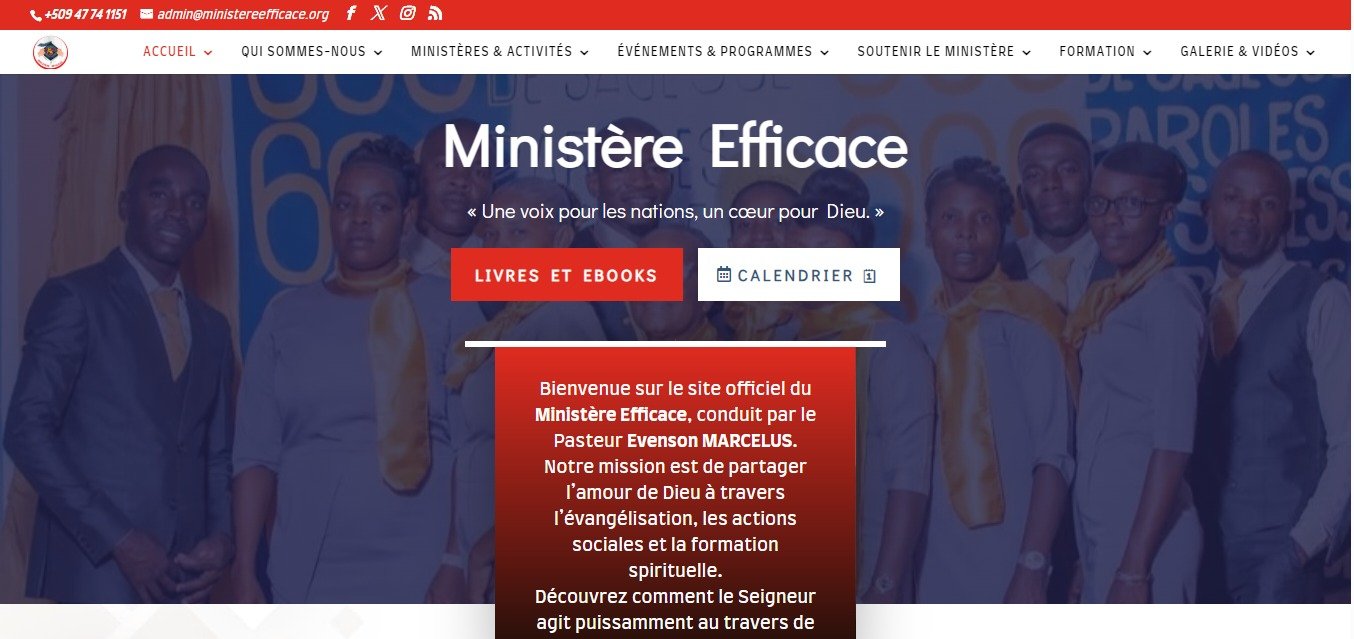
Task: Open the Instagram icon in top bar
Action: 407,13
